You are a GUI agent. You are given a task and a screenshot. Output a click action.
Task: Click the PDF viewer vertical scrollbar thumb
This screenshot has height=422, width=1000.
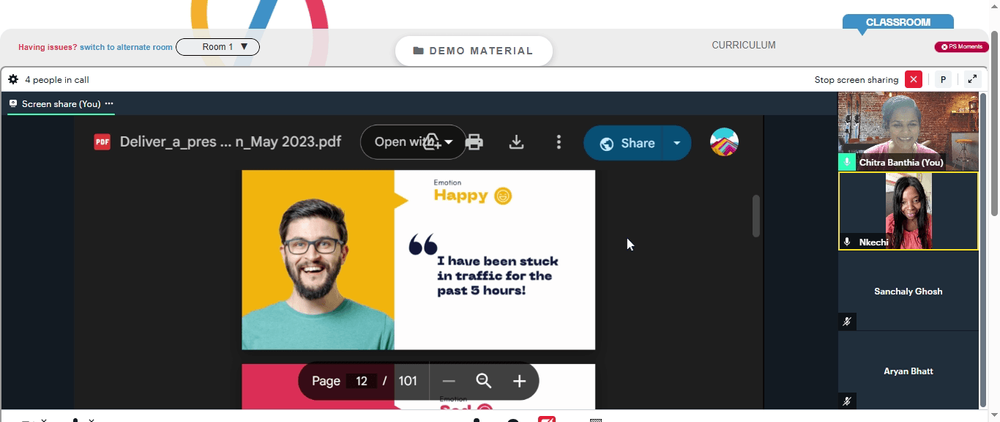pos(756,216)
